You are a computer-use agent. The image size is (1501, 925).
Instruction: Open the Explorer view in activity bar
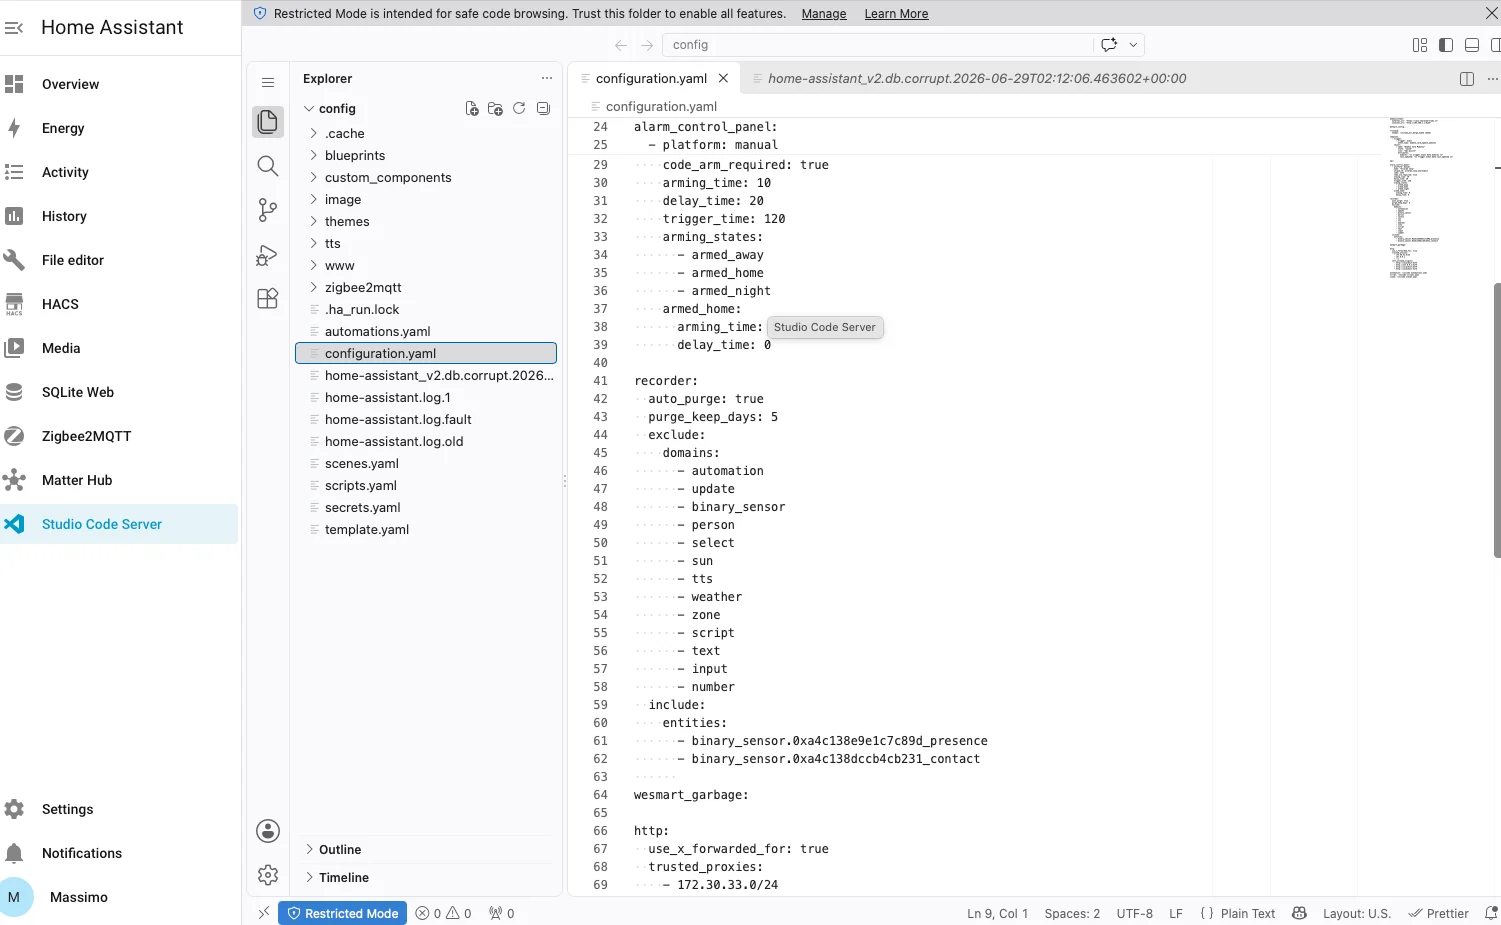[x=267, y=122]
